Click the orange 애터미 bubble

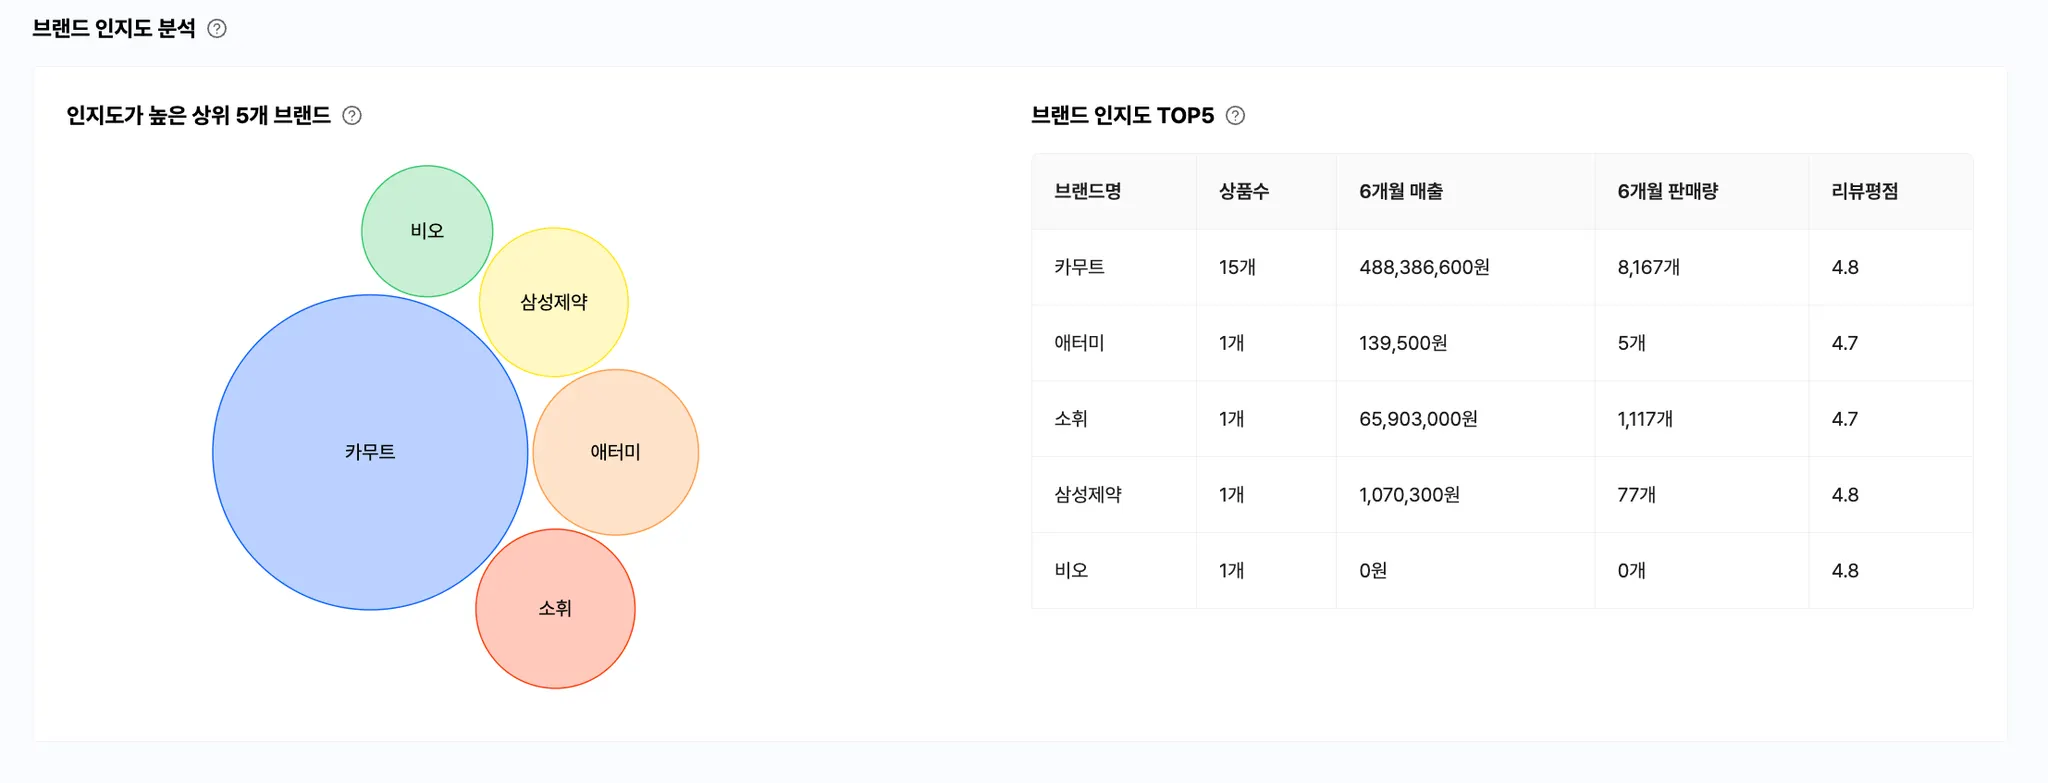point(616,452)
